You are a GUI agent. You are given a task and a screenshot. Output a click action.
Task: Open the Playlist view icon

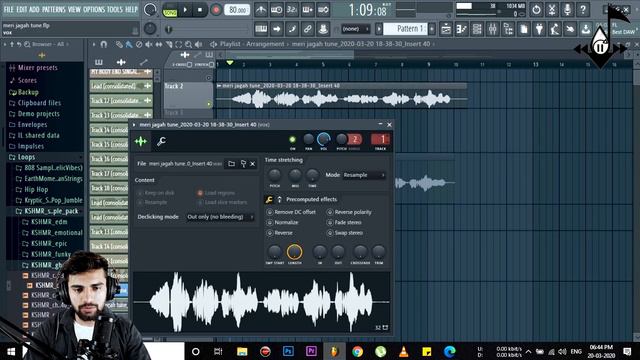[446, 29]
